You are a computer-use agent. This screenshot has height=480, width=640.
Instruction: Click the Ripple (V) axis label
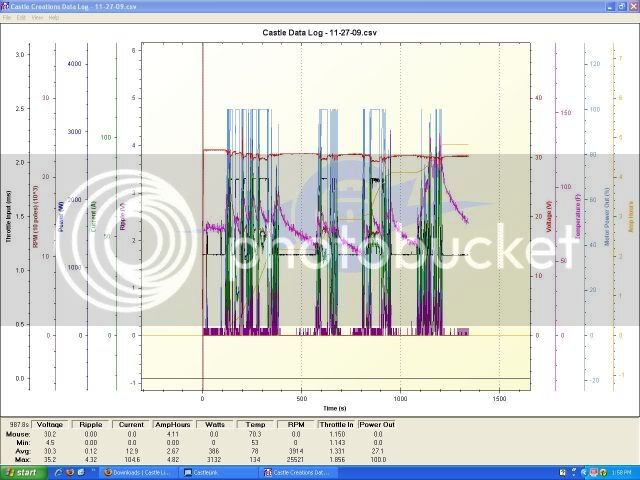point(122,216)
